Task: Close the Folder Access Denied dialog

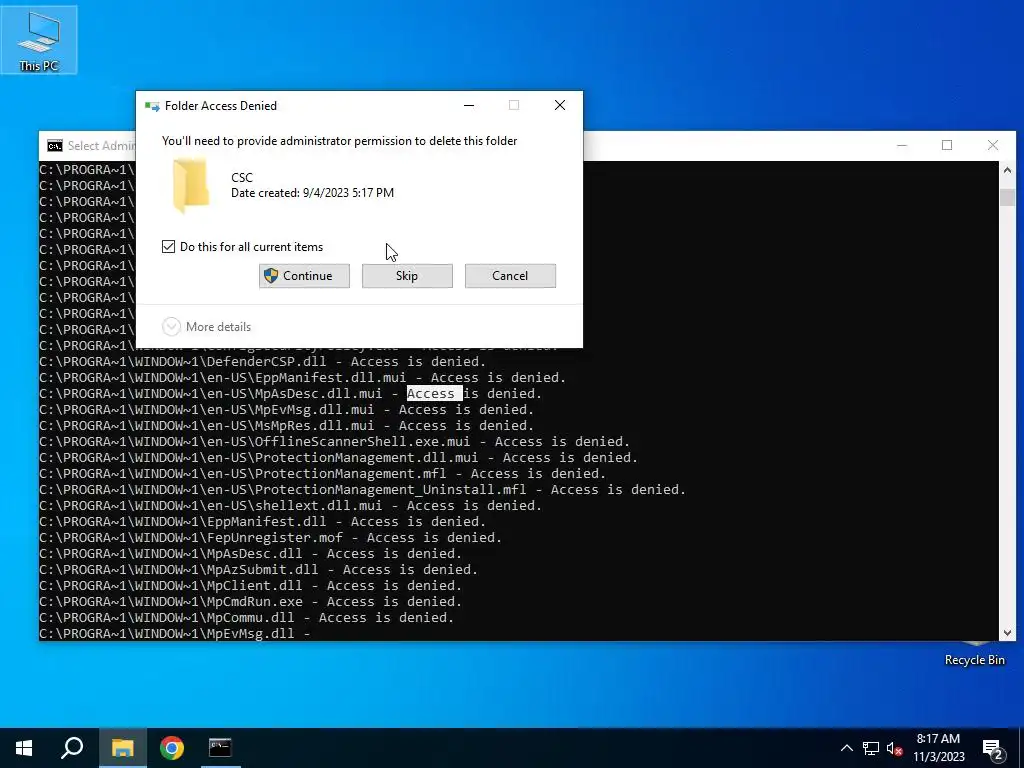Action: pyautogui.click(x=560, y=105)
